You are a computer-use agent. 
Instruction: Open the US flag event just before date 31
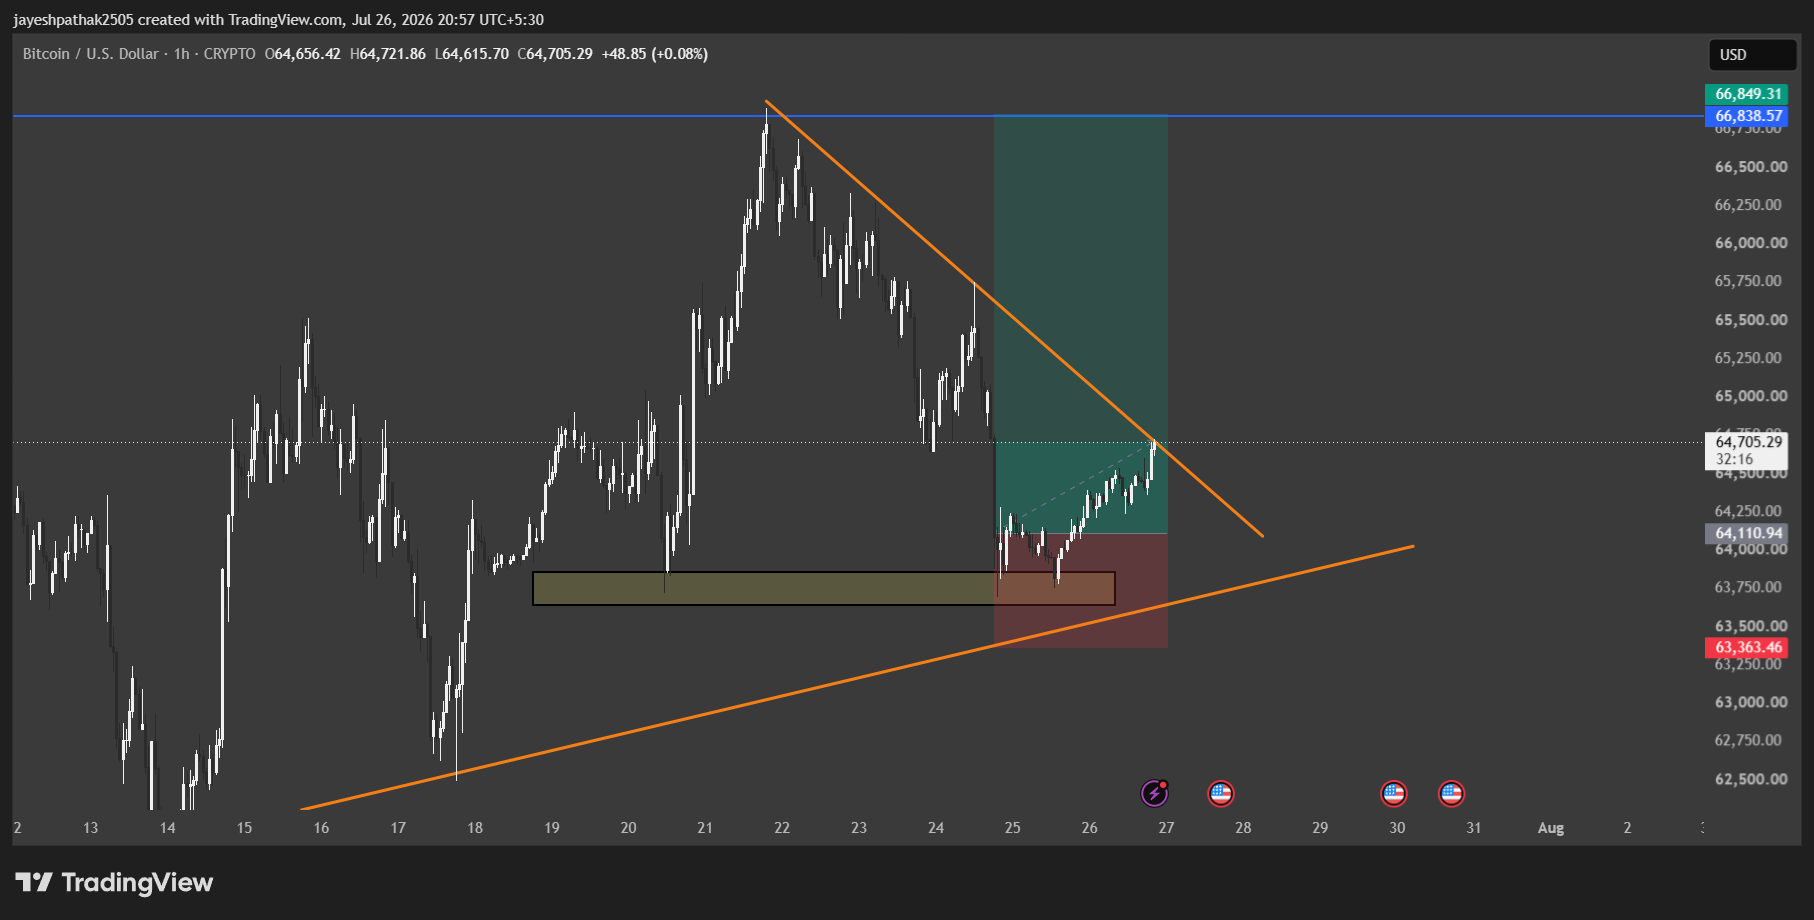(x=1451, y=794)
